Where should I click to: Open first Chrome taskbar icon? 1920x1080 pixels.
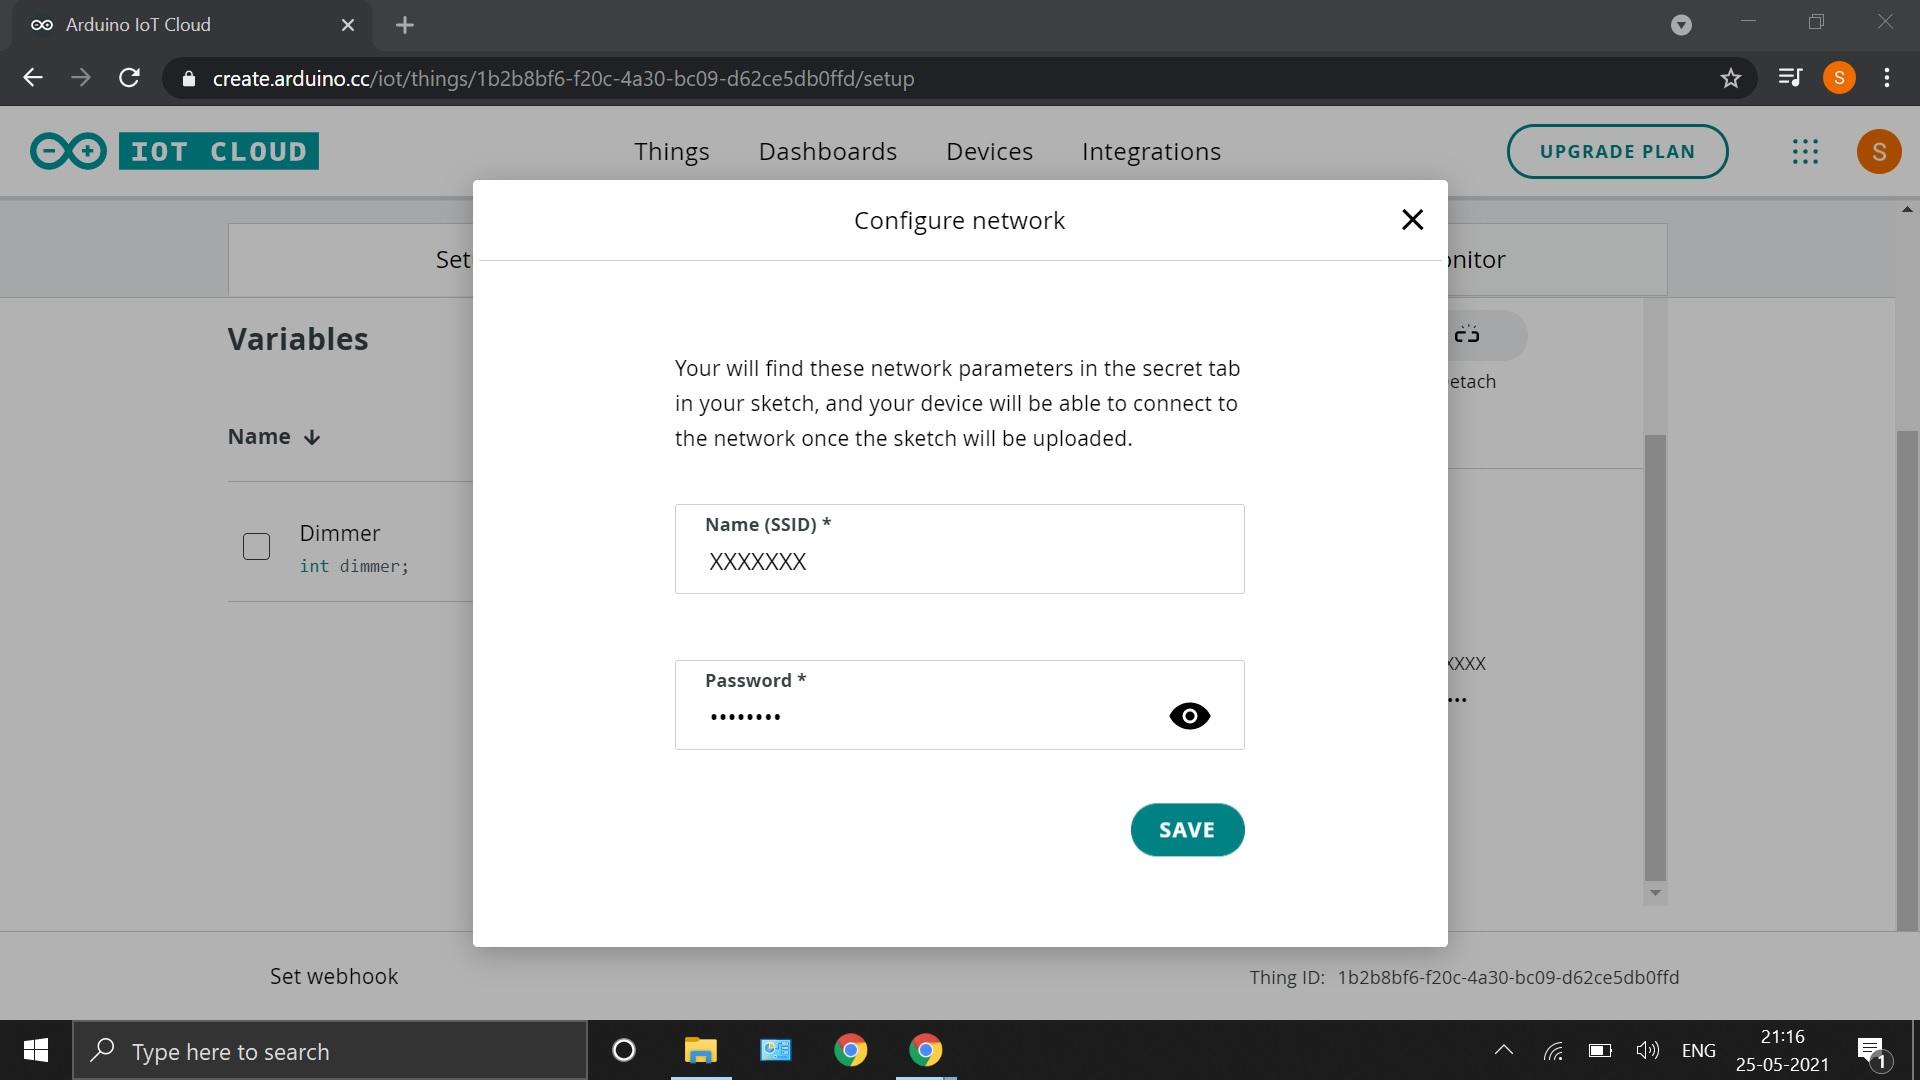point(851,1051)
